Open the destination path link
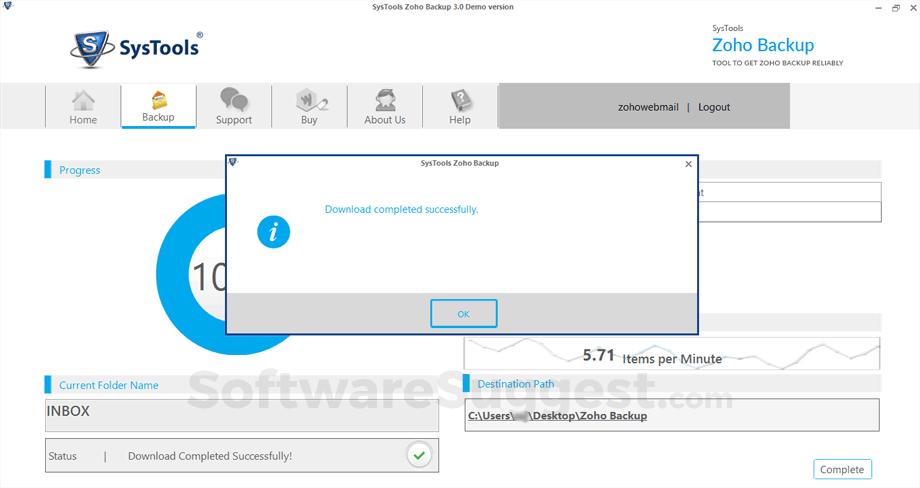920x488 pixels. [x=557, y=416]
